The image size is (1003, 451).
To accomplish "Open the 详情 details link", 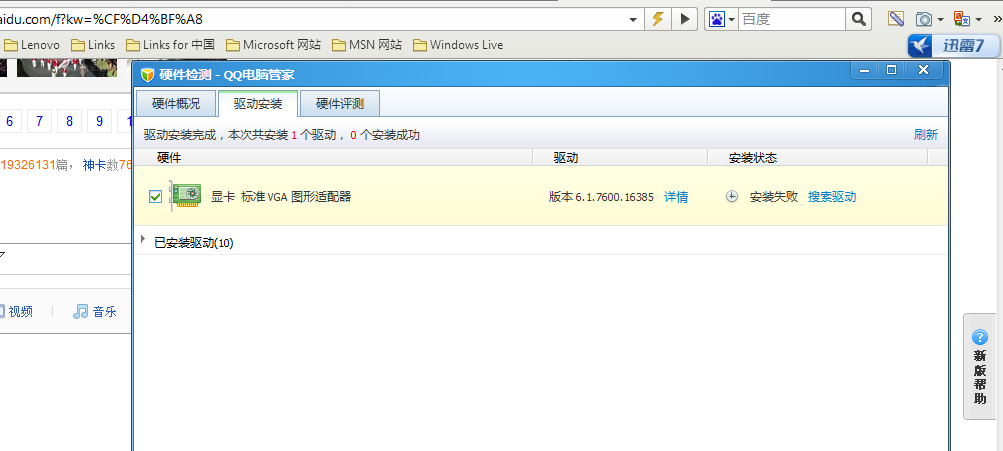I will click(676, 197).
